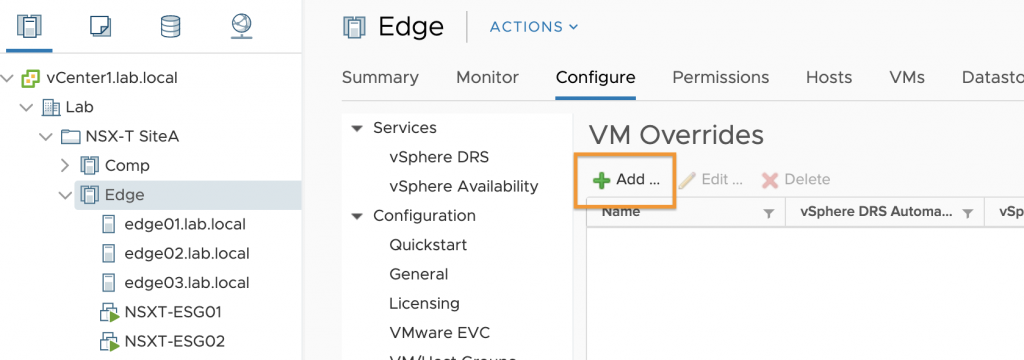Screen dimensions: 1024x360
Task: Switch to the Permissions tab
Action: 720,77
